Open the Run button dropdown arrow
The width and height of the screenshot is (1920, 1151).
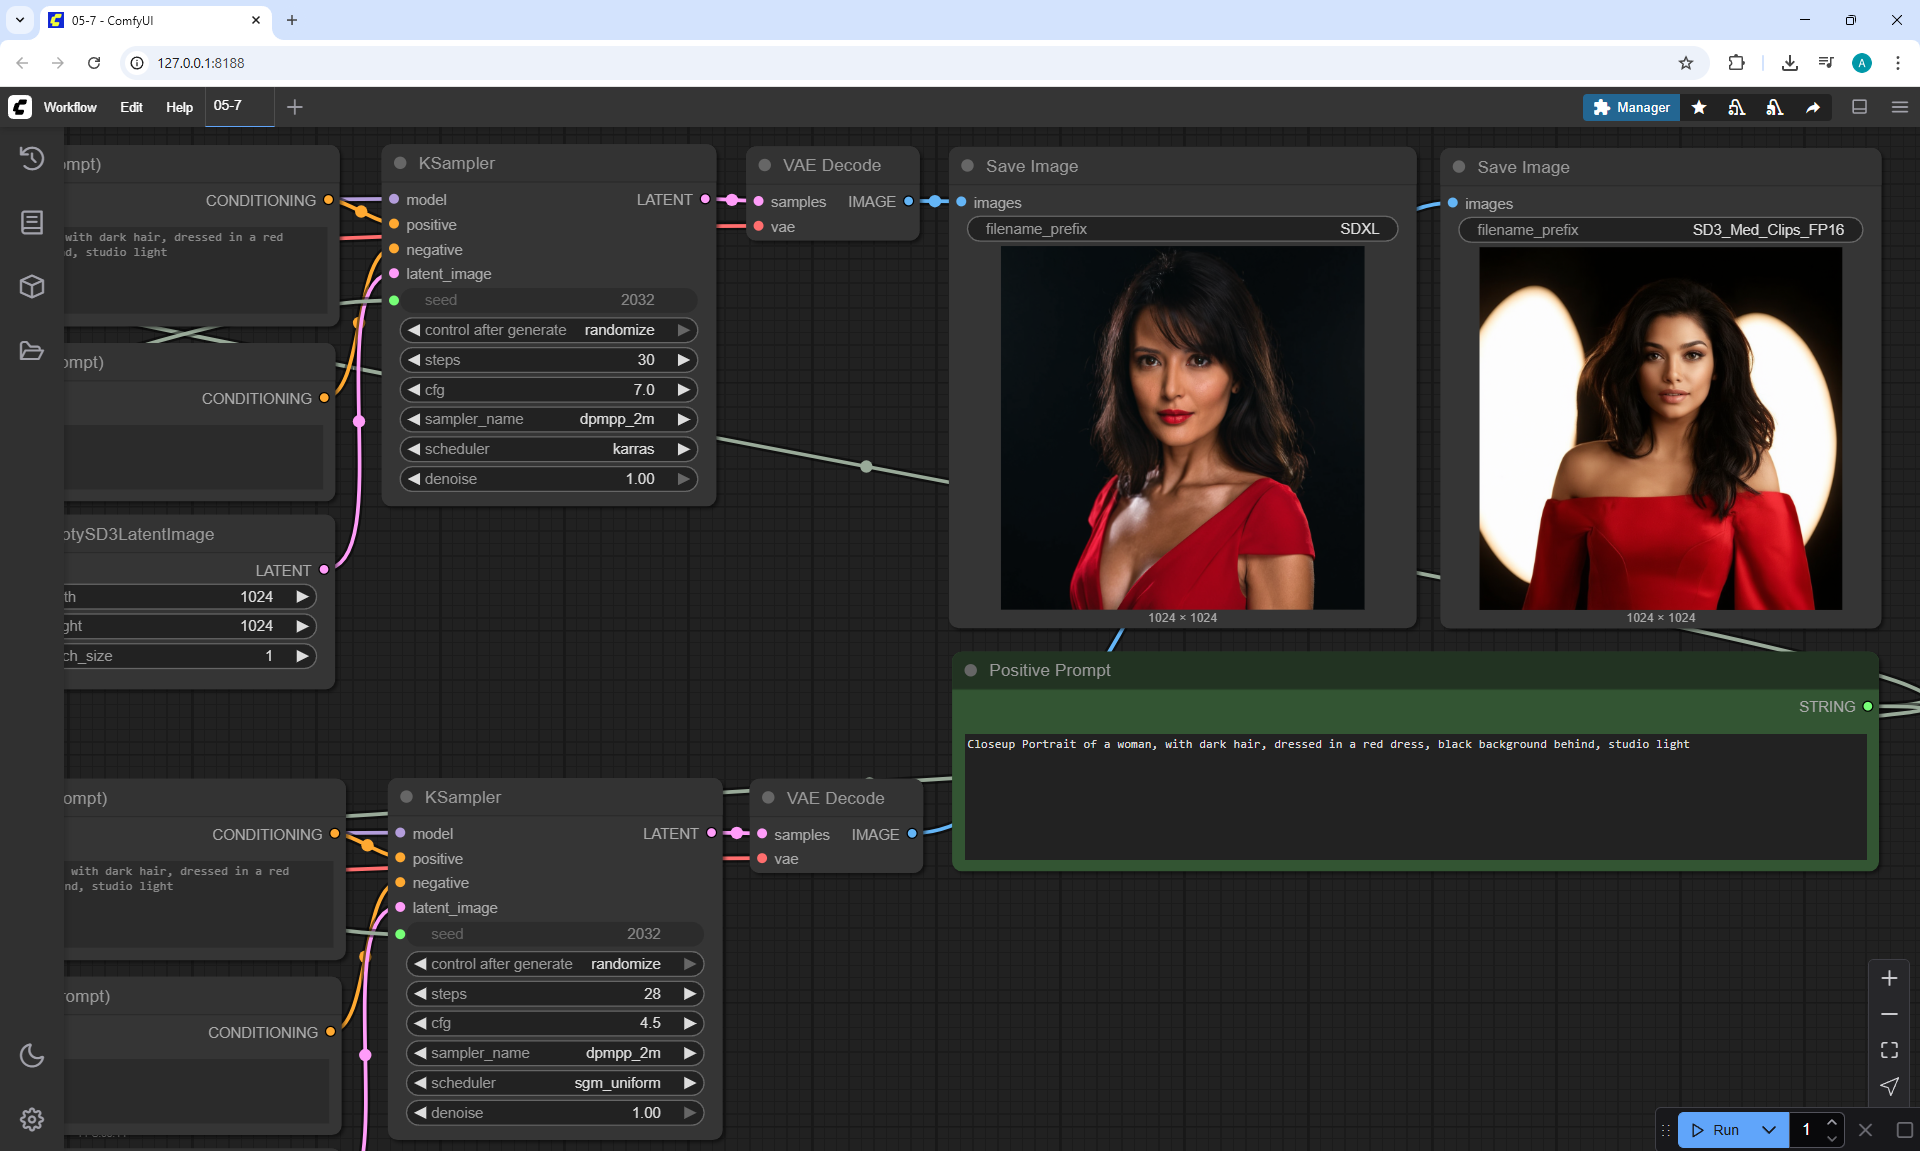1768,1130
